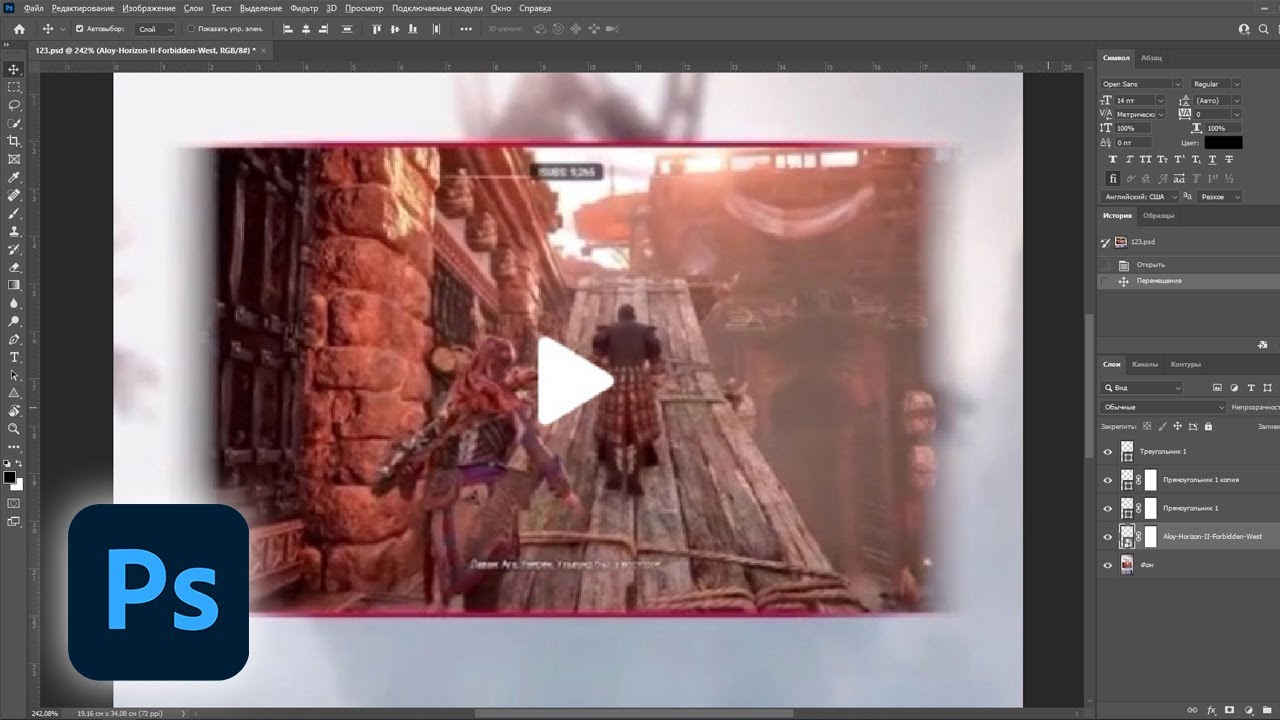Open the Редактирование menu
Image resolution: width=1280 pixels, height=720 pixels.
[83, 8]
